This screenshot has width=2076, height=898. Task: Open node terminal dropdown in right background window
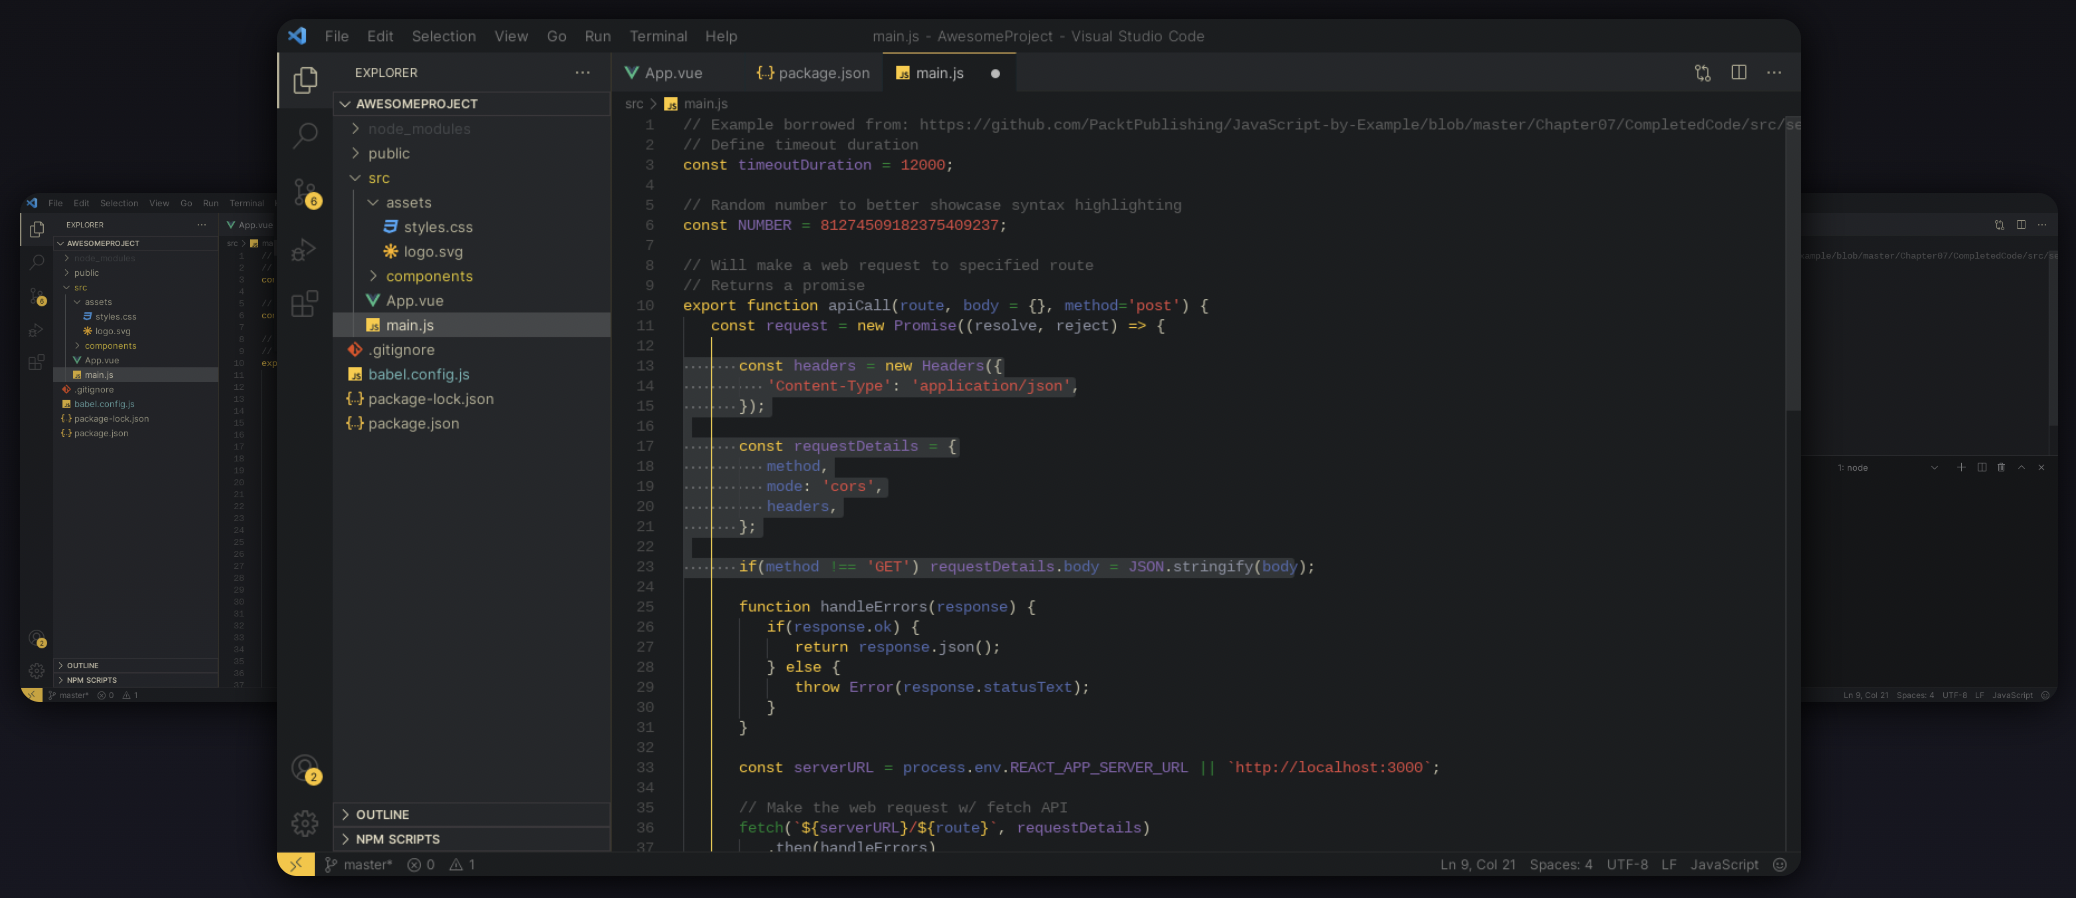1888,467
